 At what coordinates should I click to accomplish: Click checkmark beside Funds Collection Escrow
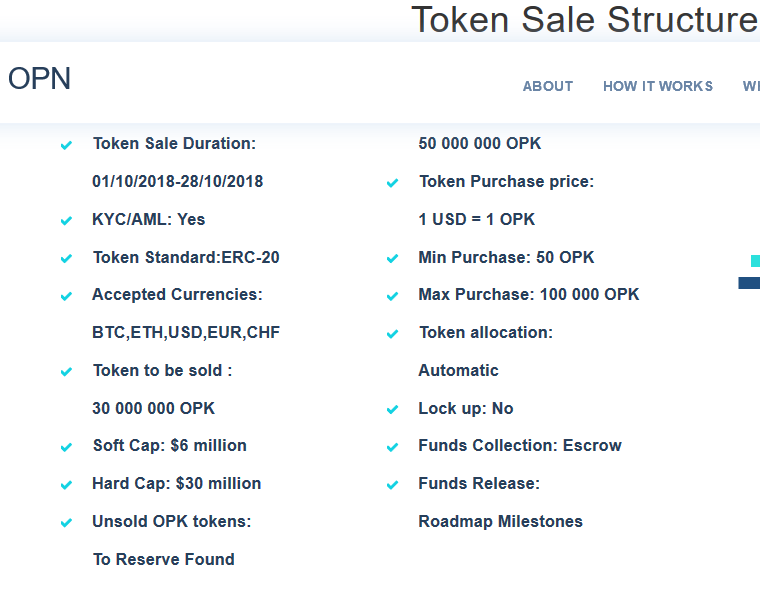(x=393, y=447)
